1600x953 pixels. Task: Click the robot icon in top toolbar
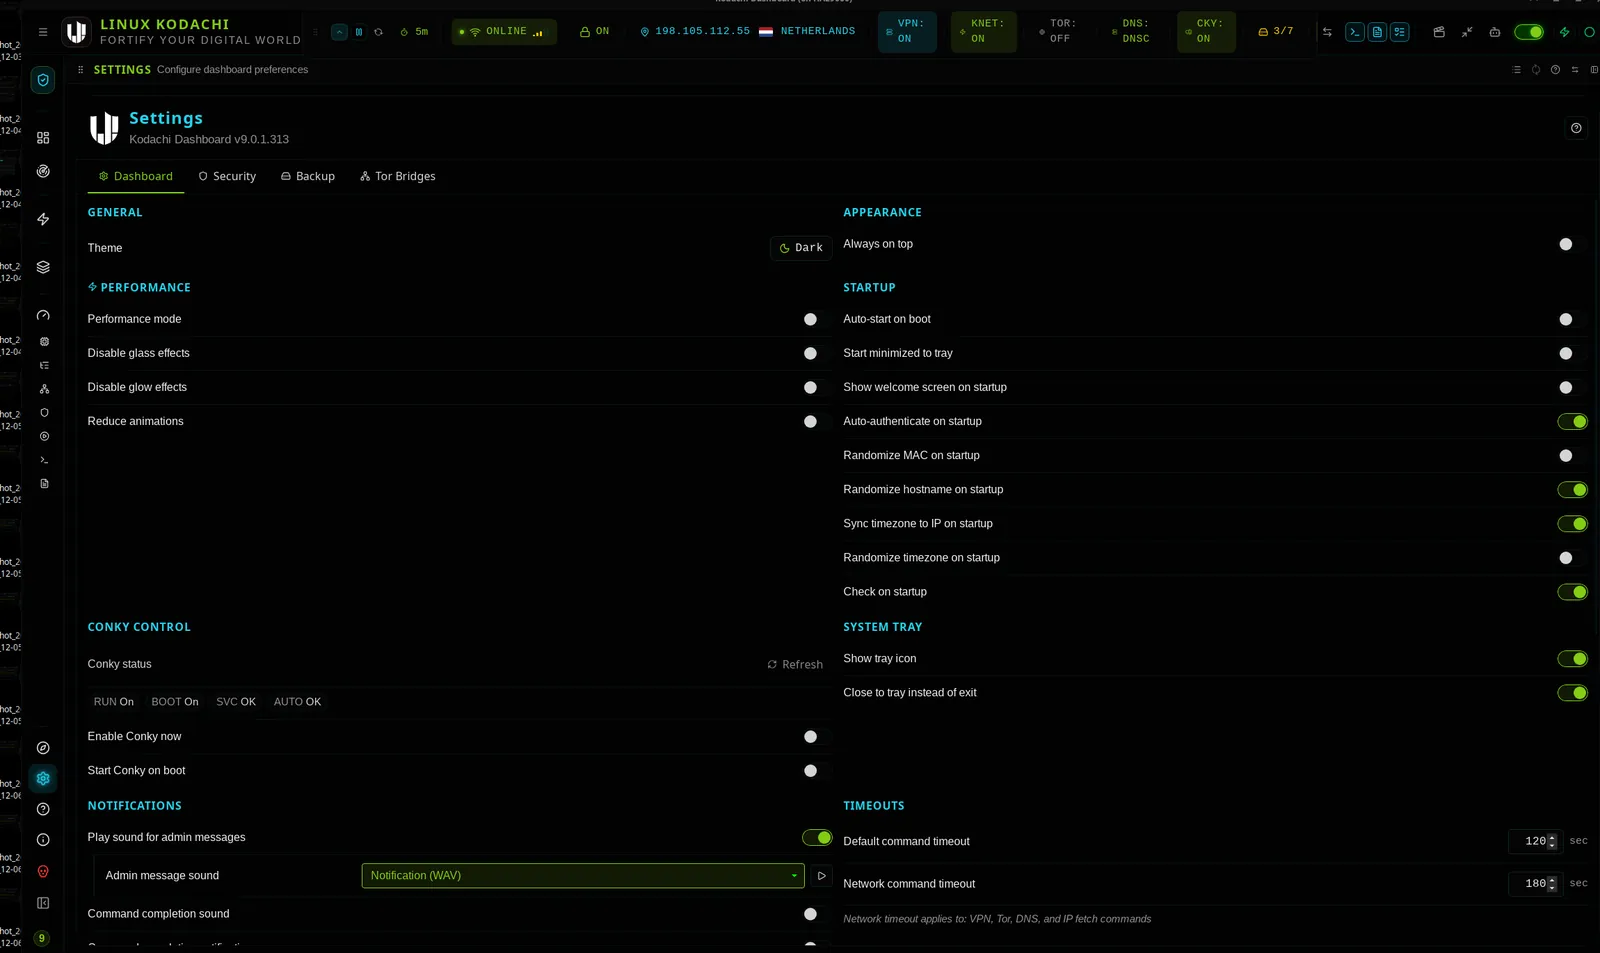point(1495,32)
